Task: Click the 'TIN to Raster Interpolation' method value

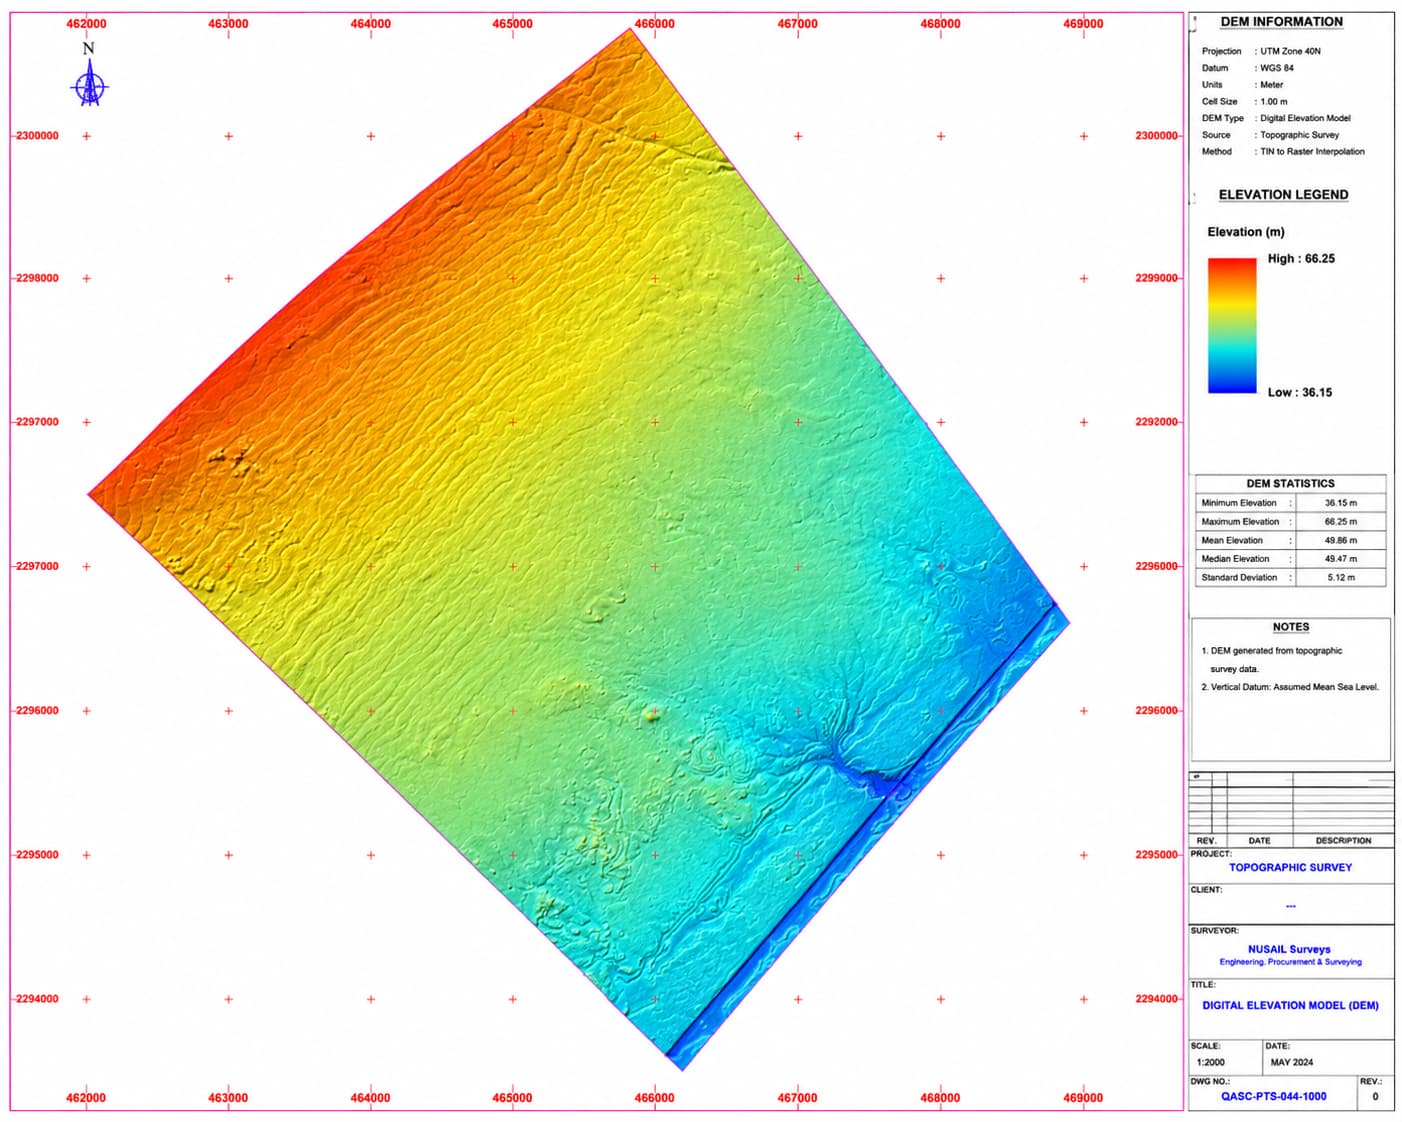Action: (1312, 152)
